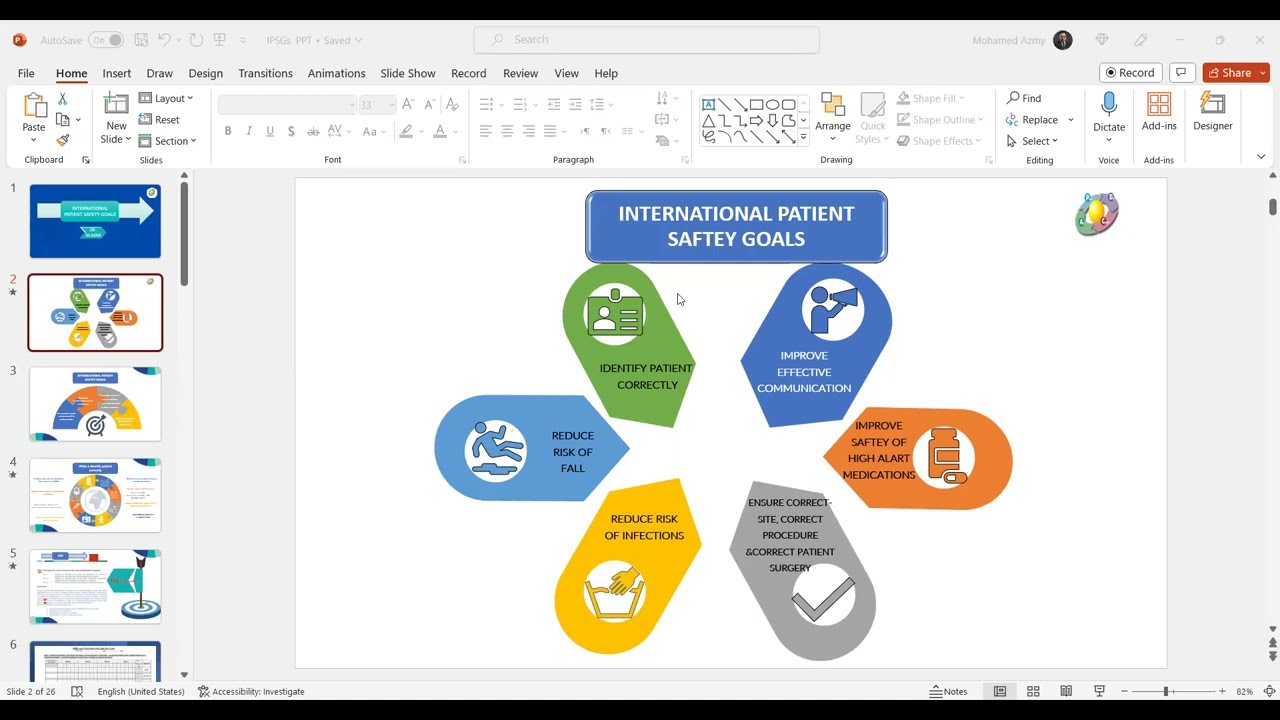Click the Find magnifier tool
The image size is (1280, 720).
click(1024, 98)
